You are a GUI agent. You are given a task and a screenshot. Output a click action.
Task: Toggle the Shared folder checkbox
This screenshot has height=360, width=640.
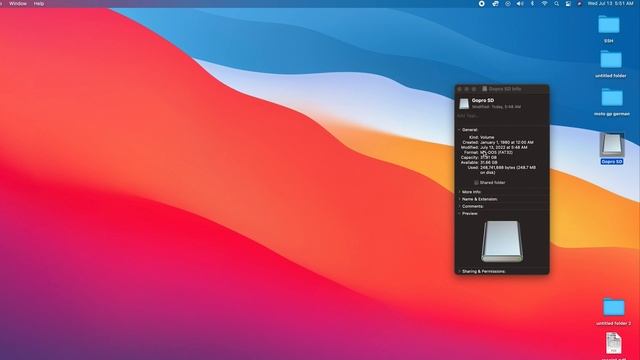click(x=476, y=182)
